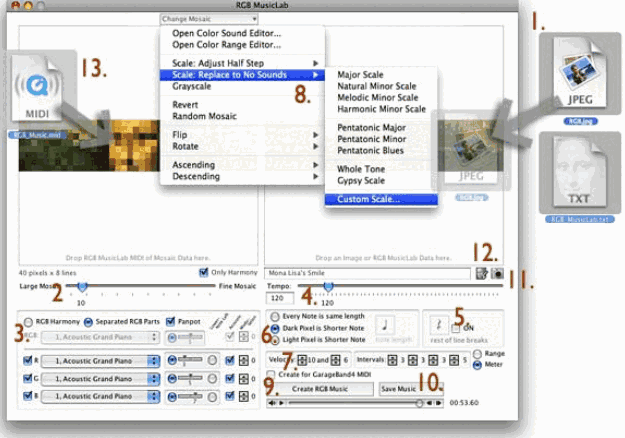Click the R row octave stepper
The width and height of the screenshot is (625, 438).
244,361
